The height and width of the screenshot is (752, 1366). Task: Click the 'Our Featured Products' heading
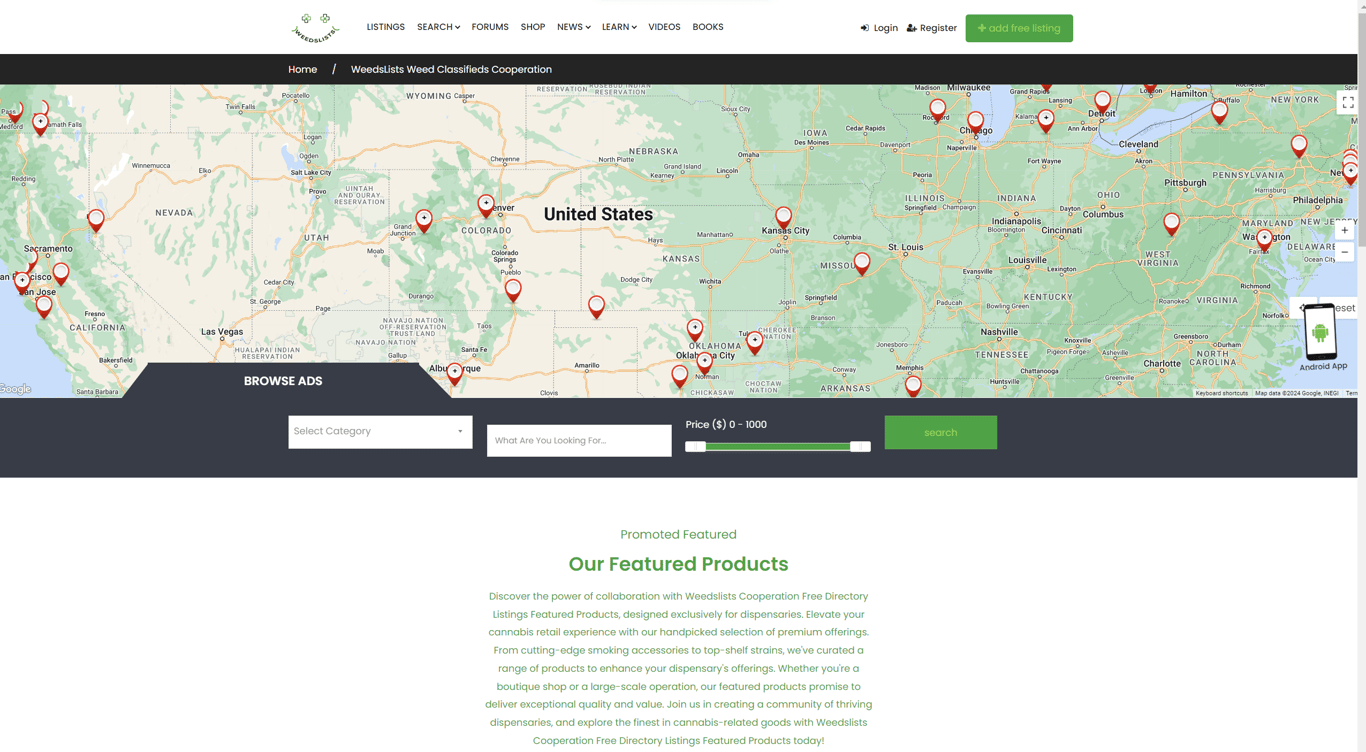(678, 565)
